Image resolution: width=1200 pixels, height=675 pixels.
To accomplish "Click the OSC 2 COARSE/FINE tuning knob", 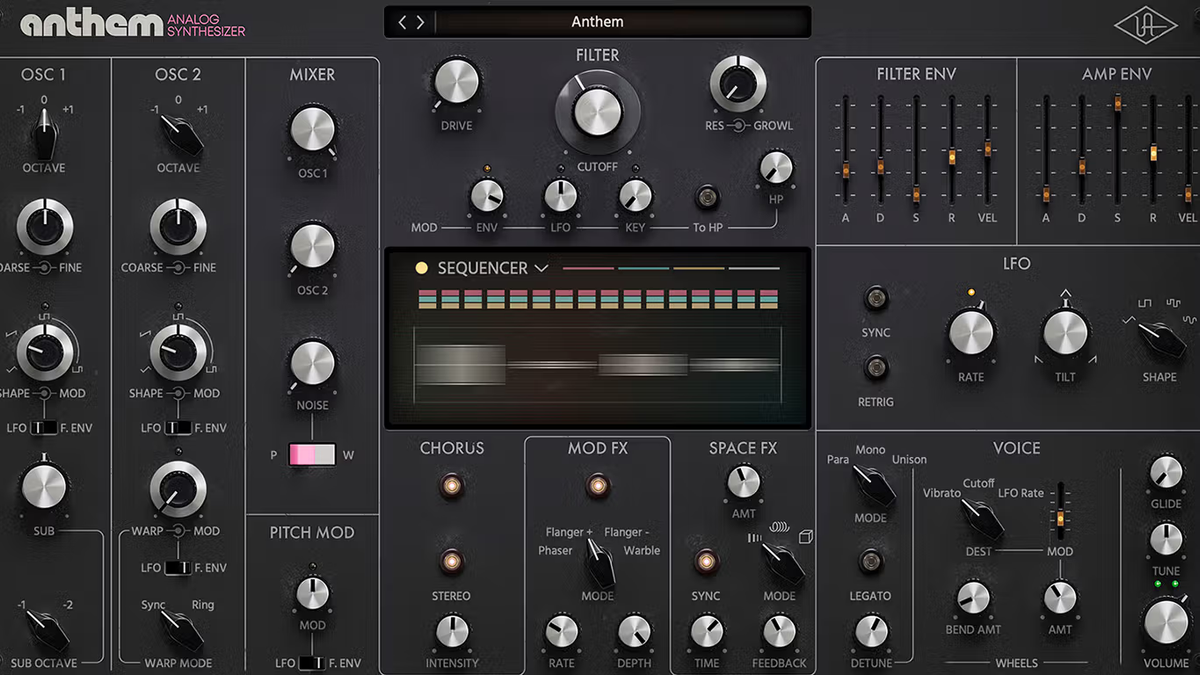I will point(178,228).
